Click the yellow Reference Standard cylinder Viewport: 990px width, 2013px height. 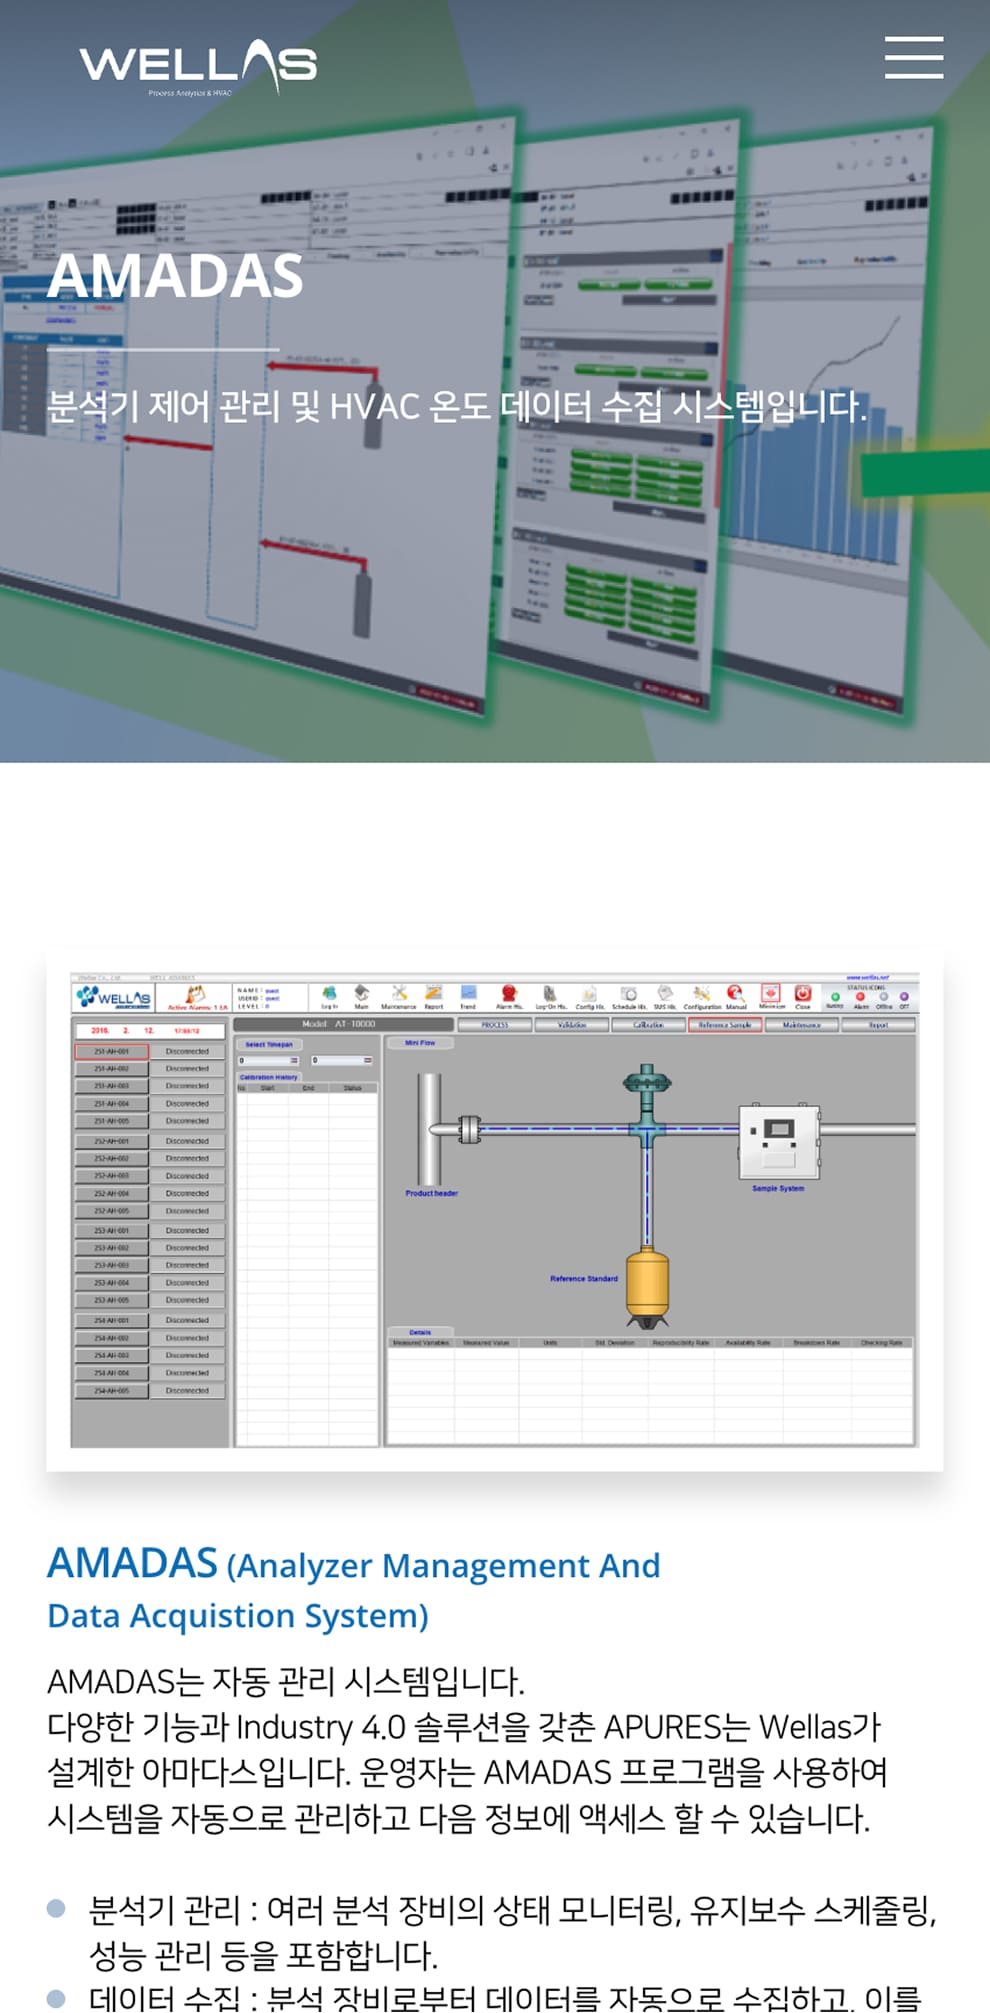(x=647, y=1284)
